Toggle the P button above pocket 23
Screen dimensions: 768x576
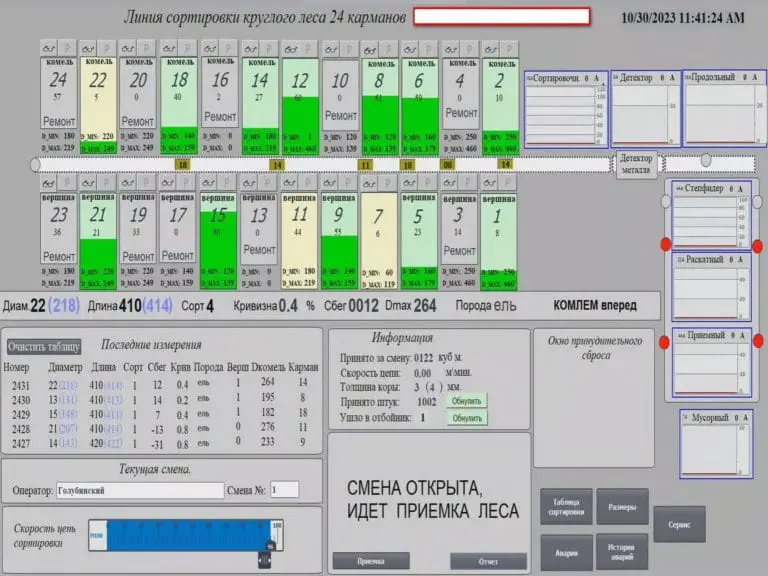(x=67, y=183)
